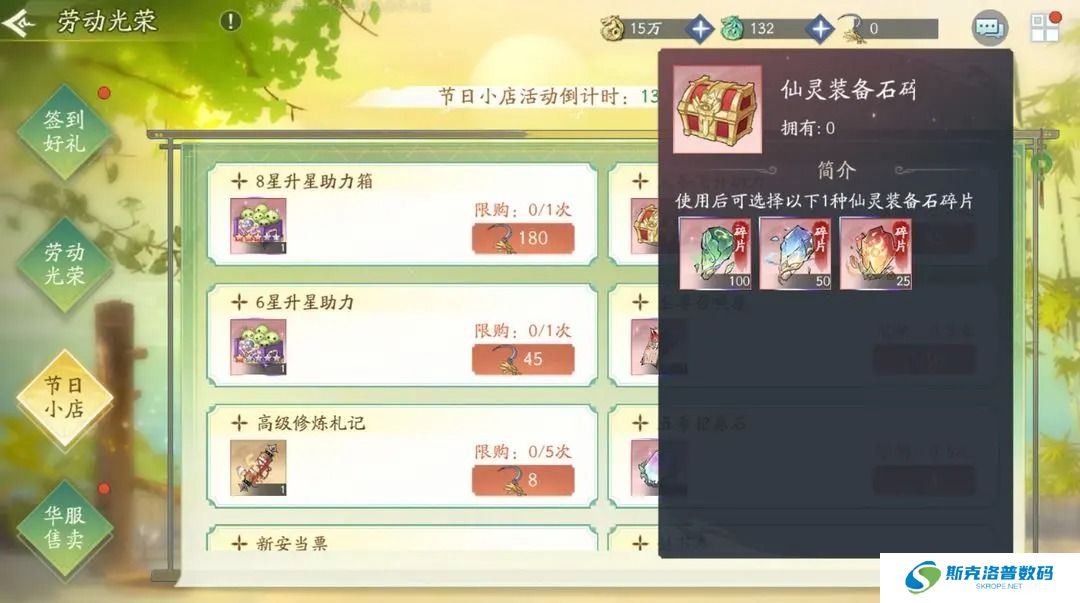
Task: Switch to the 签到好礼 tab
Action: pyautogui.click(x=65, y=132)
